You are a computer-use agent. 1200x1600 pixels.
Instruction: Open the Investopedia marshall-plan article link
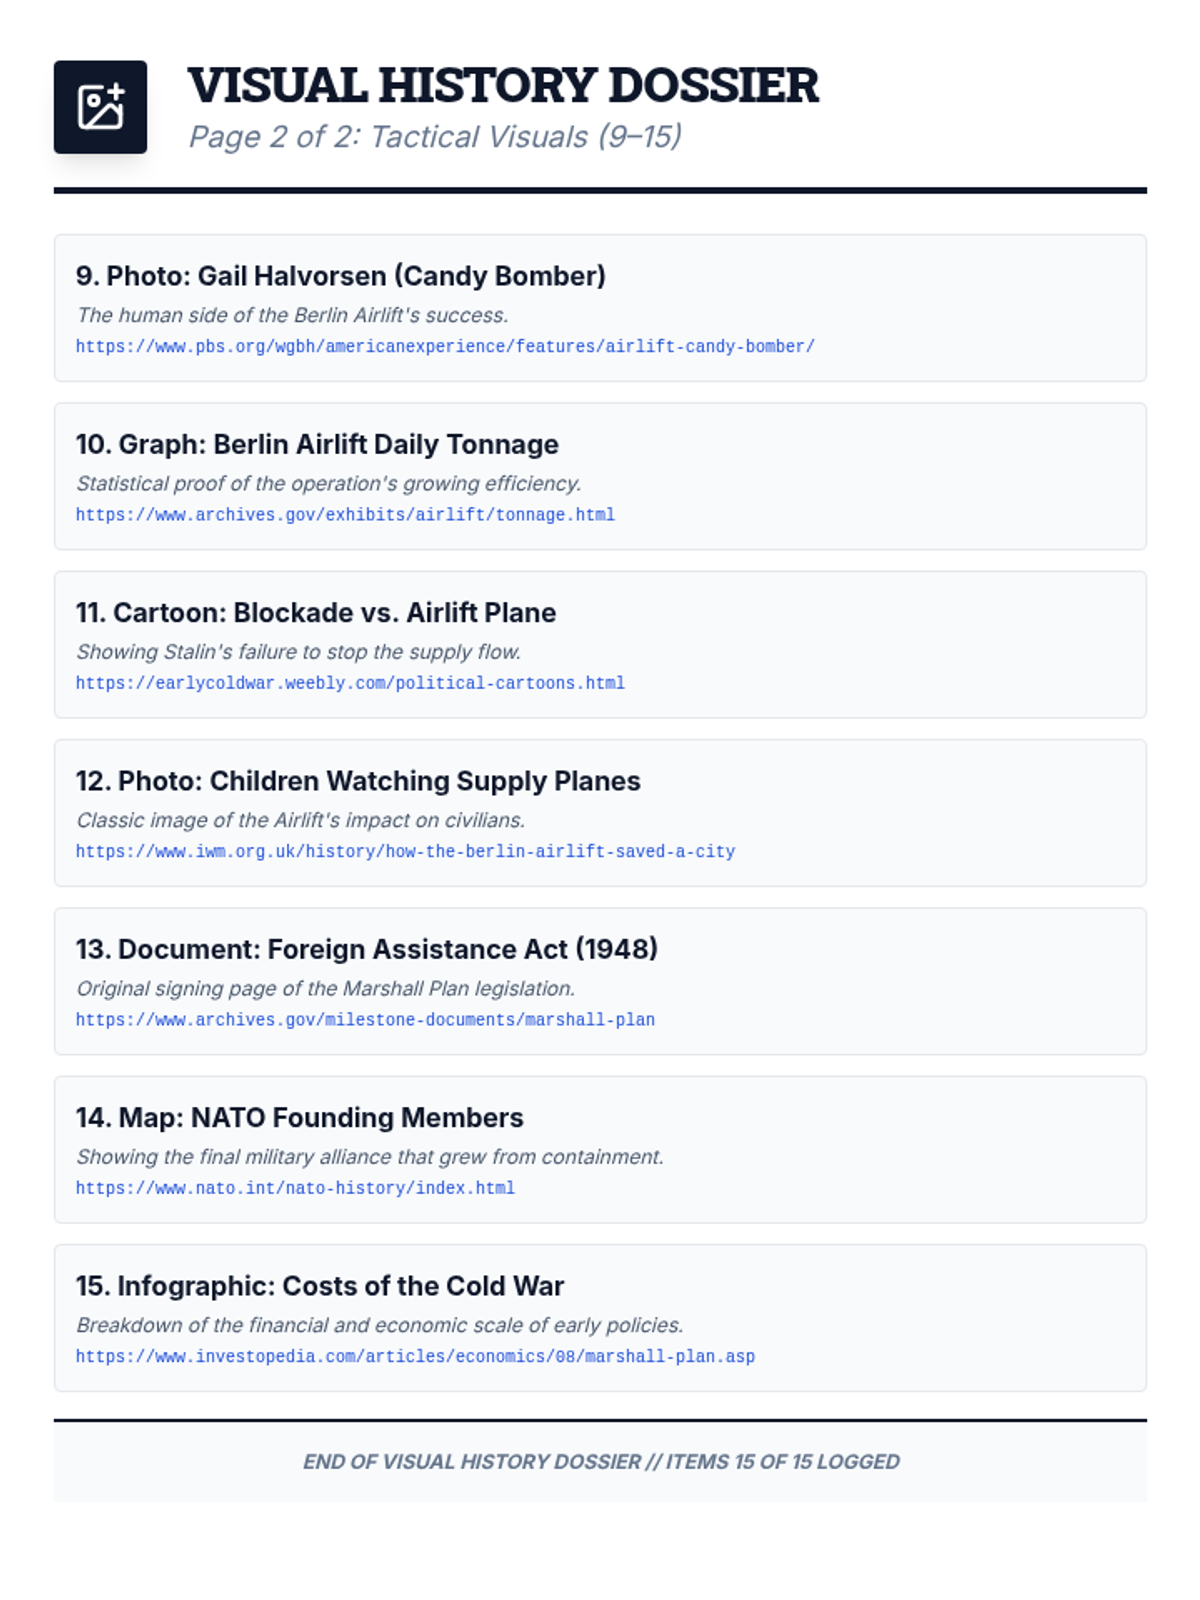pos(415,1357)
